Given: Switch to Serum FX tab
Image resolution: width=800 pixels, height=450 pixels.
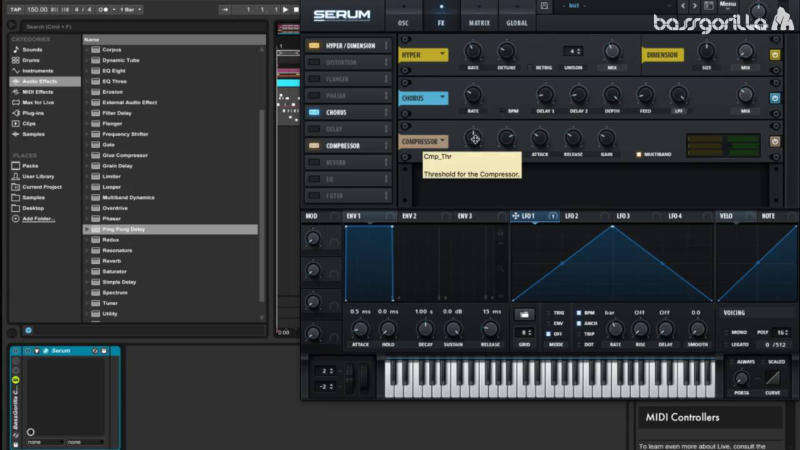Looking at the screenshot, I should click(x=441, y=23).
